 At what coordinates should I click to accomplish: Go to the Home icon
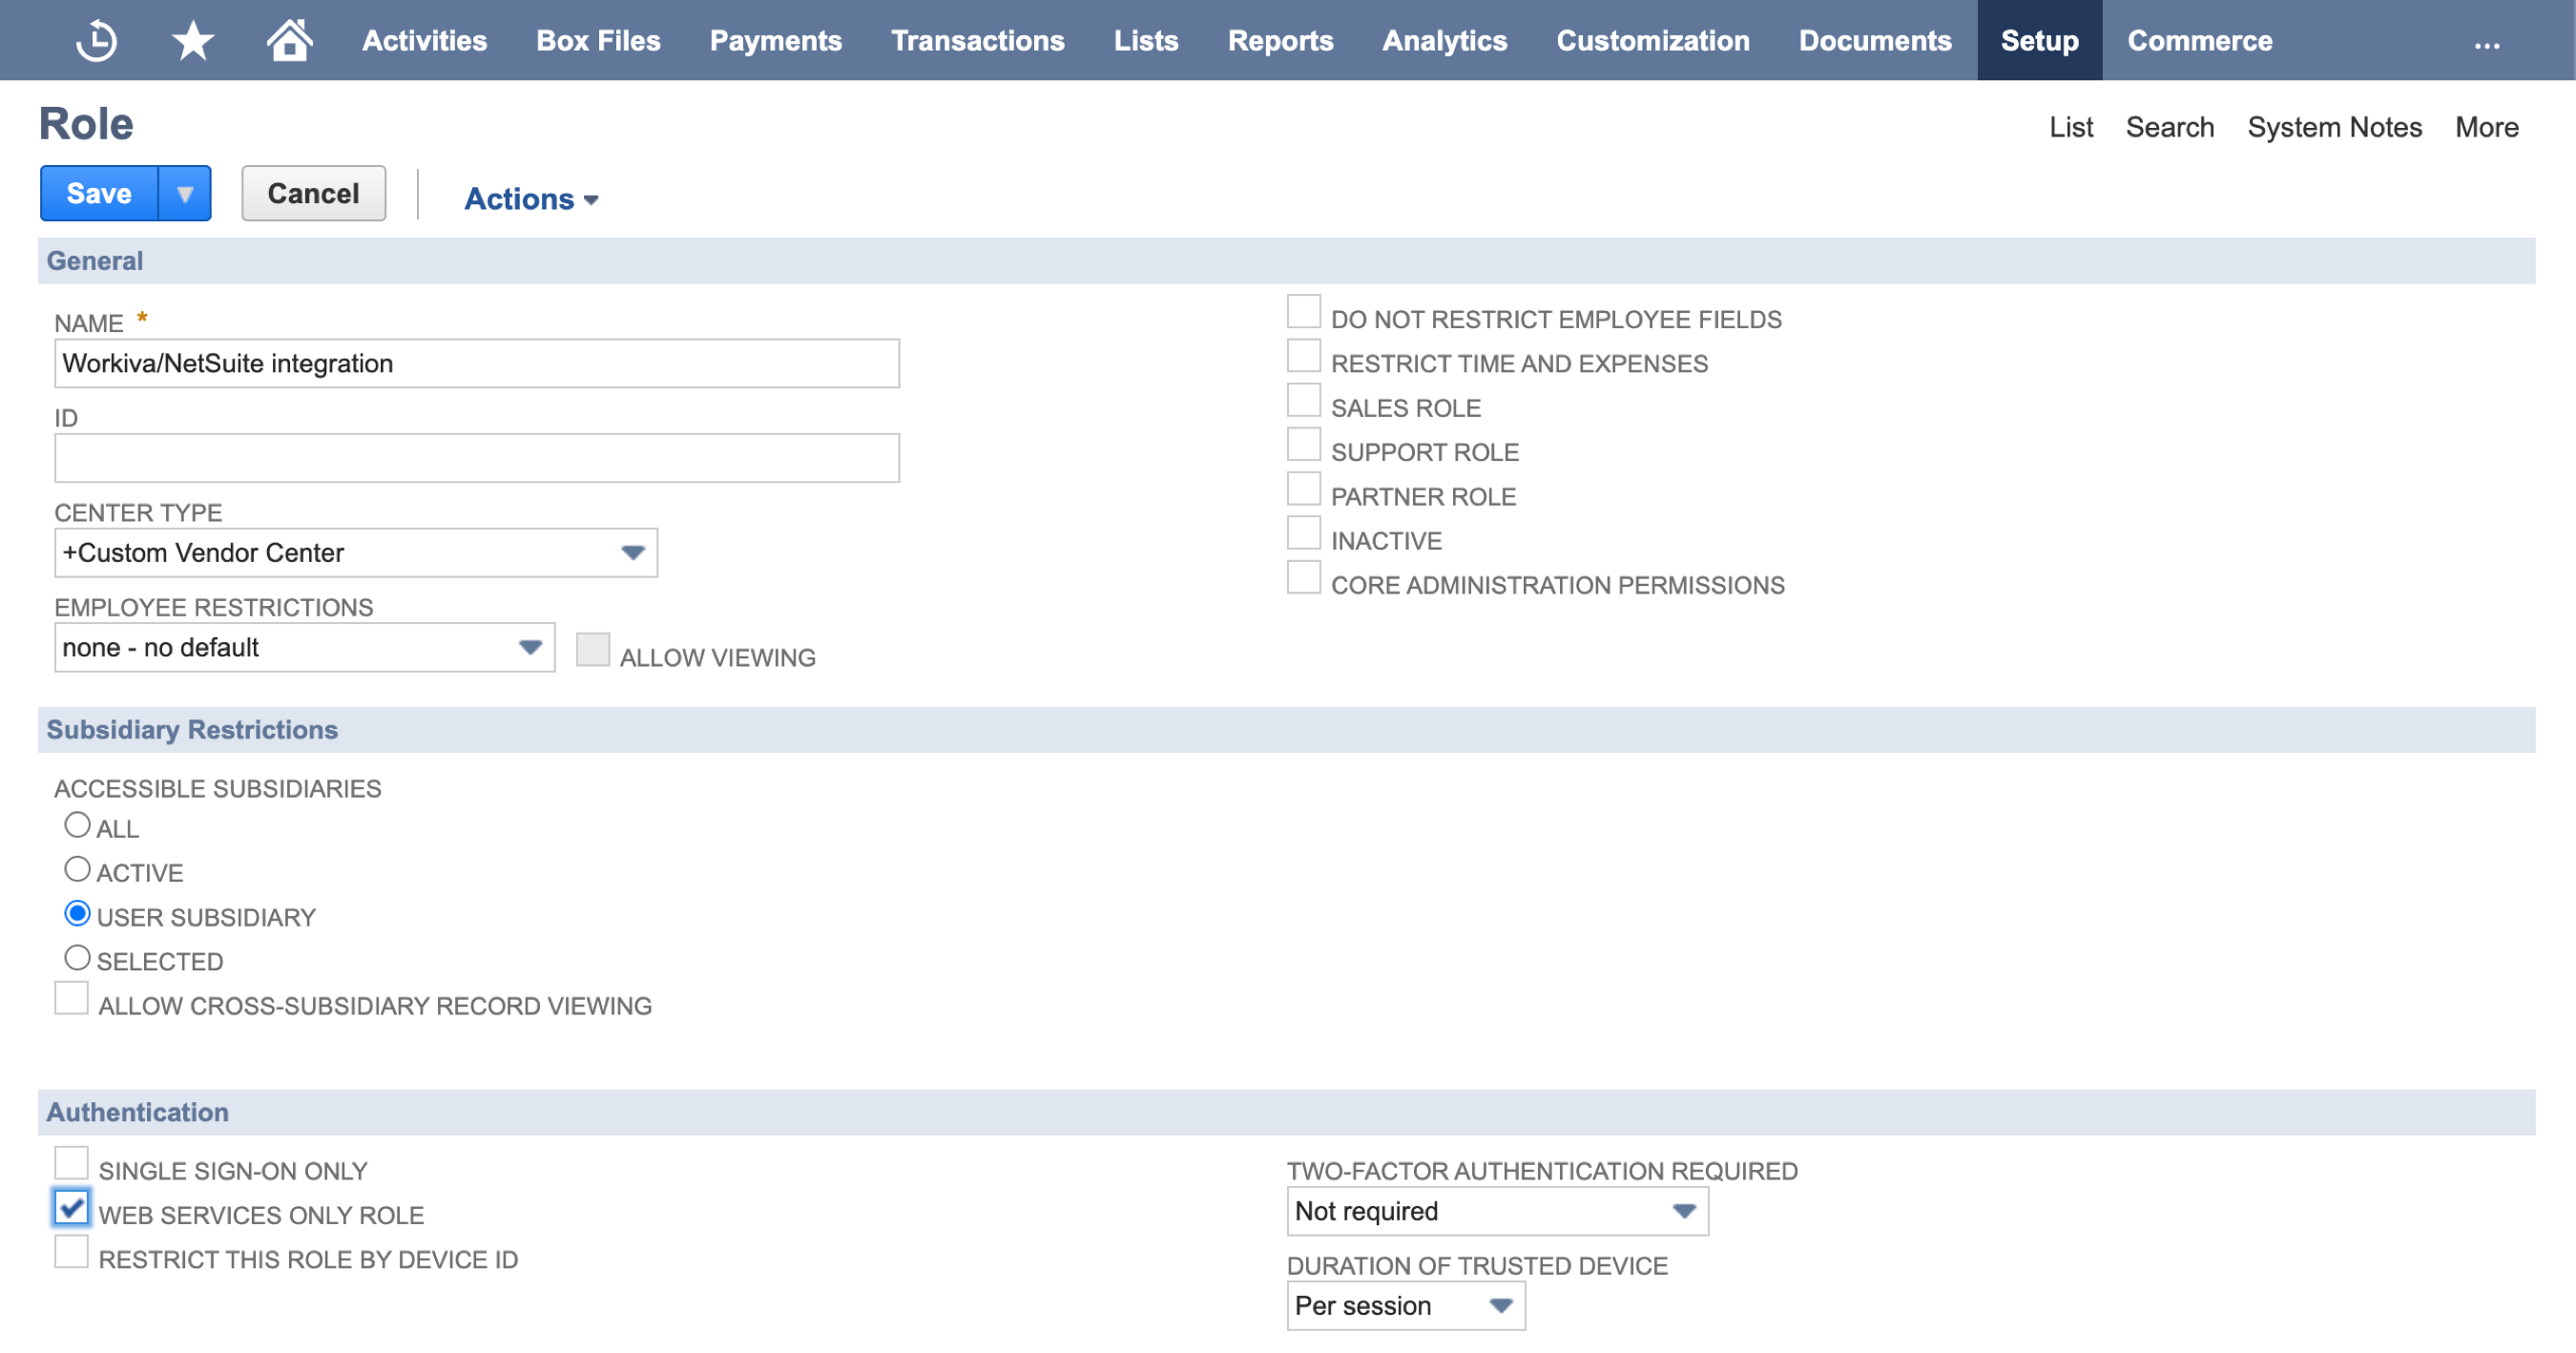[289, 40]
